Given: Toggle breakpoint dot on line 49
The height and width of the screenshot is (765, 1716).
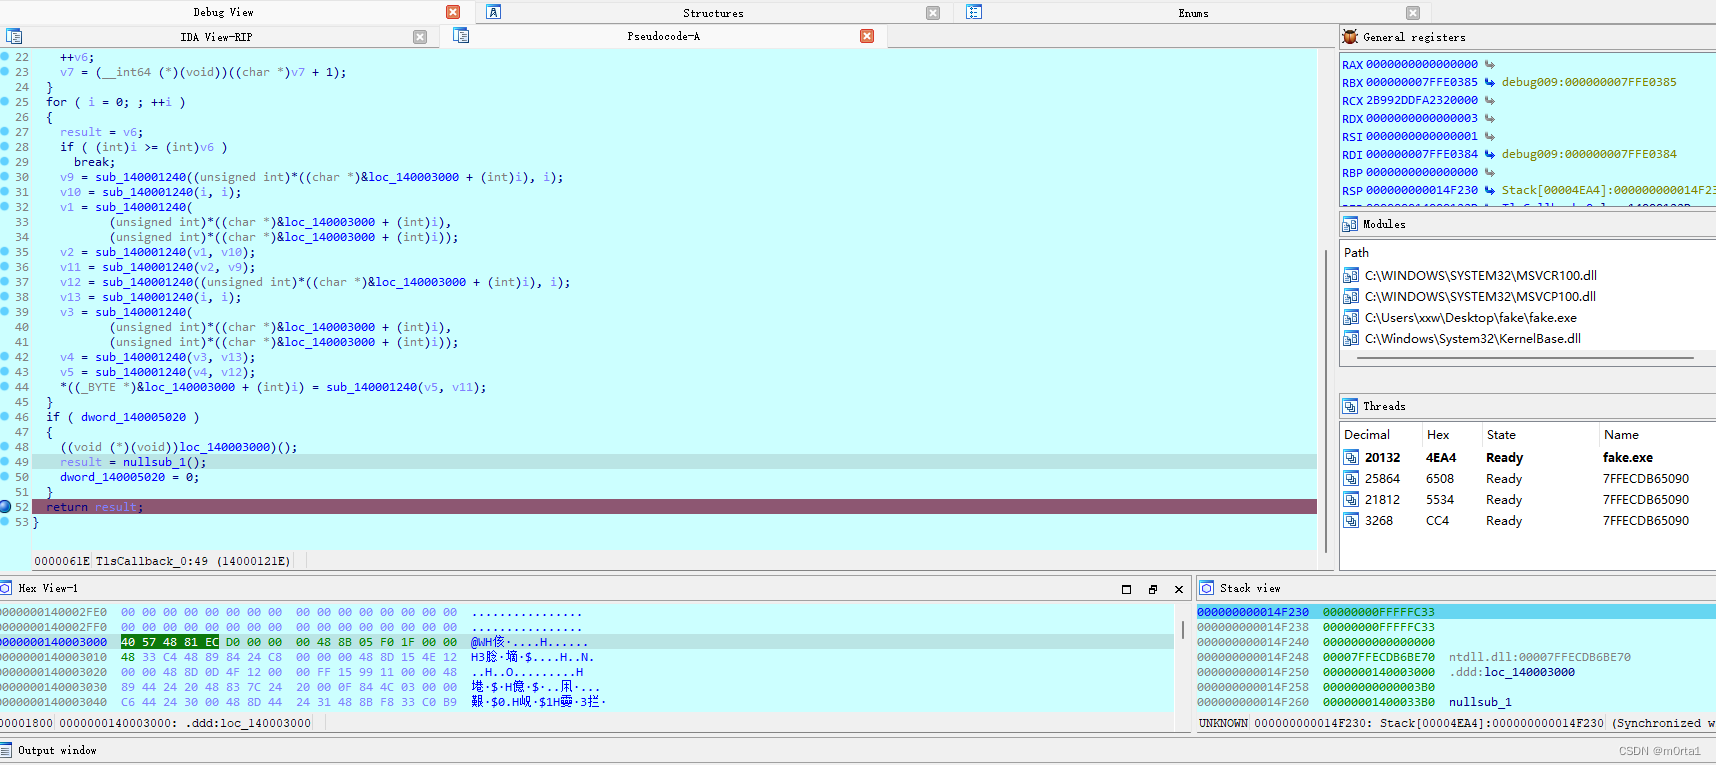Looking at the screenshot, I should pos(5,462).
